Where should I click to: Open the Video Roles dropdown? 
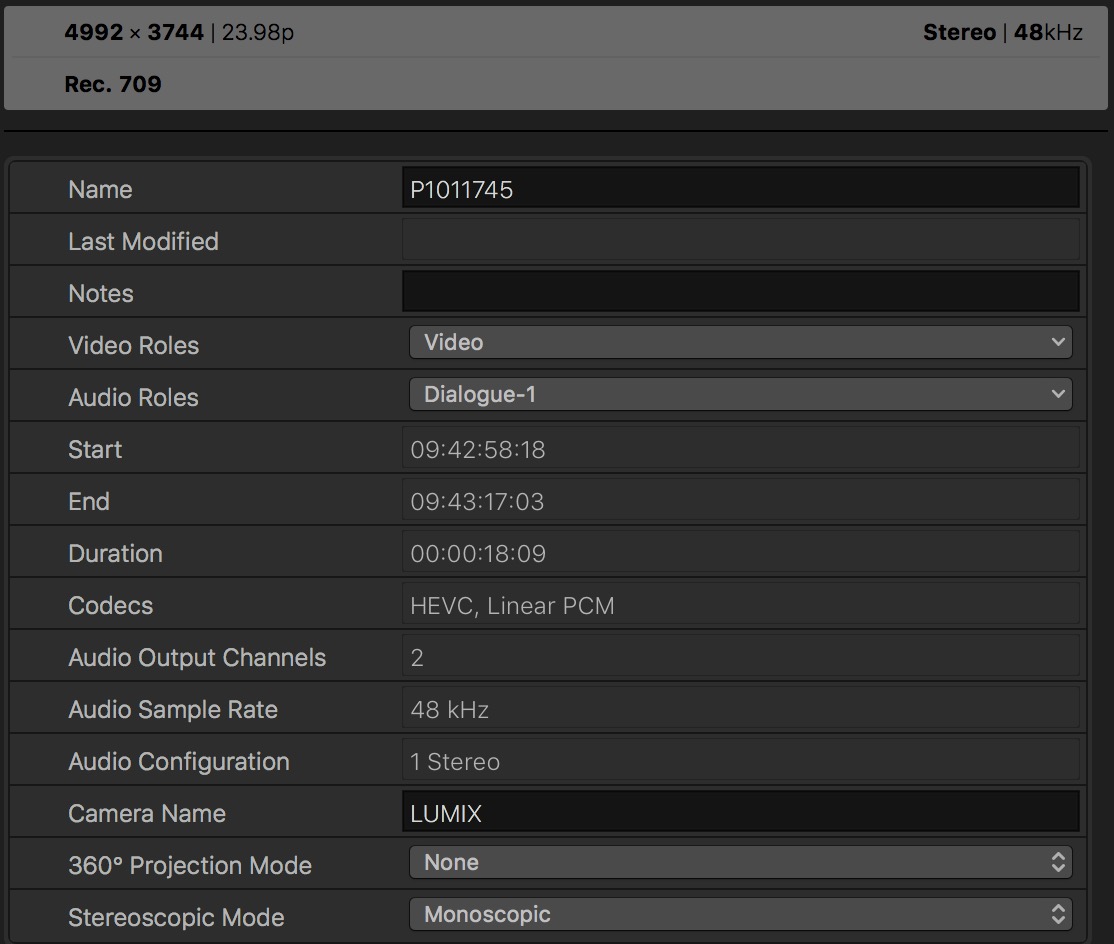point(740,343)
